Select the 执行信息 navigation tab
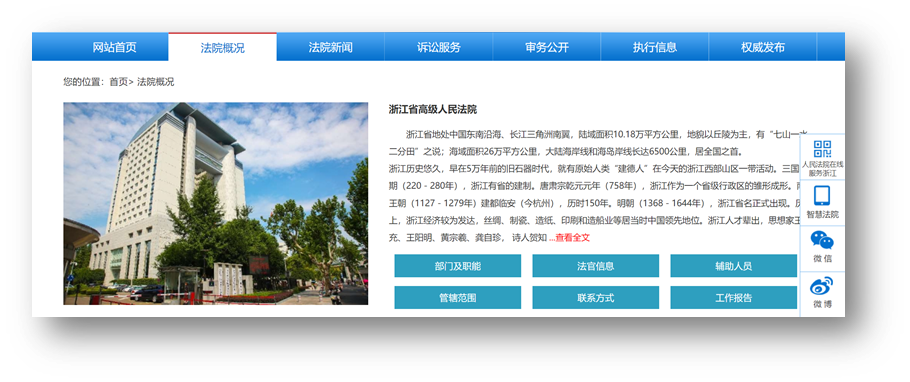This screenshot has height=382, width=910. coord(655,48)
